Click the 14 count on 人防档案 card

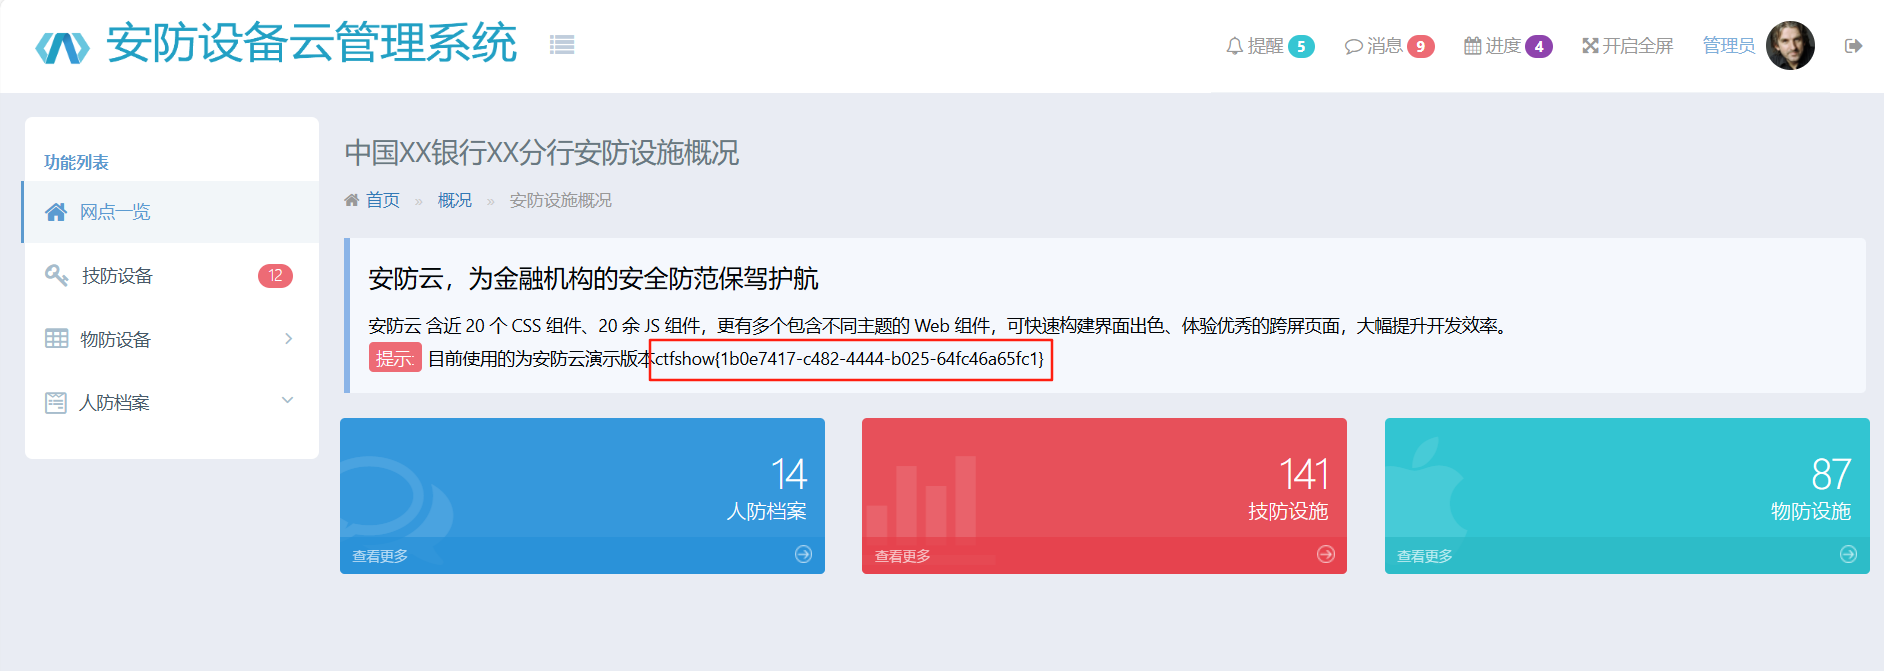tap(789, 474)
